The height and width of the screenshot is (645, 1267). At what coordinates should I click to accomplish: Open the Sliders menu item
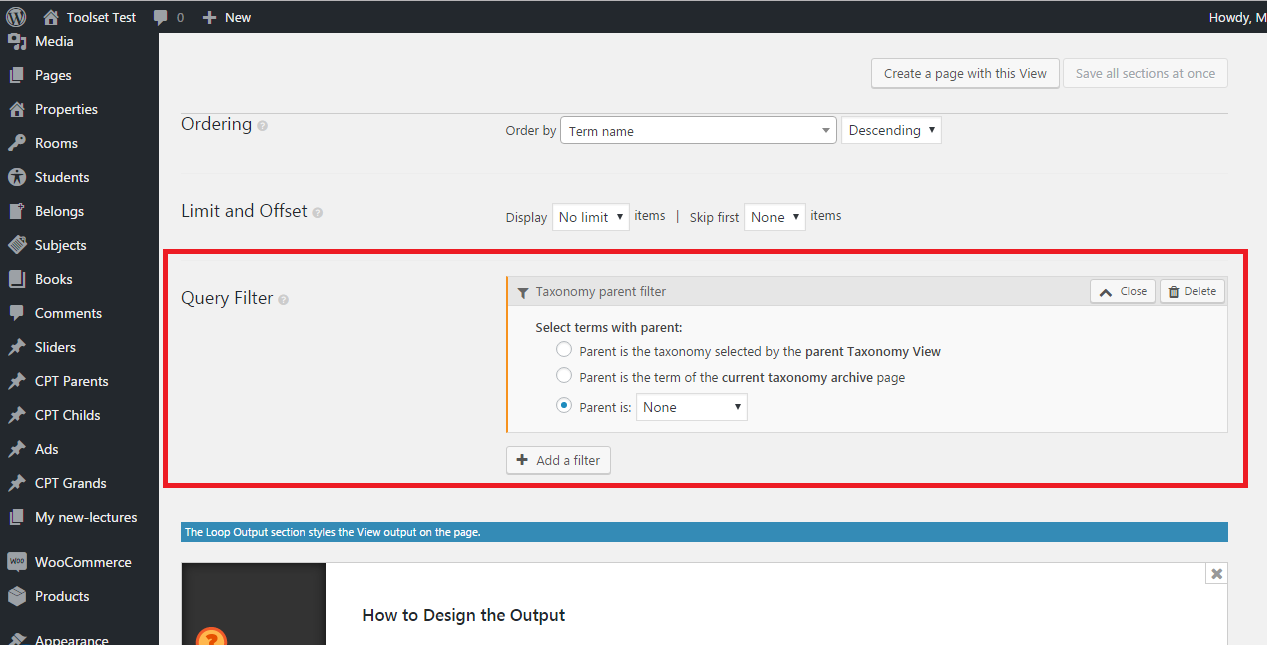54,347
